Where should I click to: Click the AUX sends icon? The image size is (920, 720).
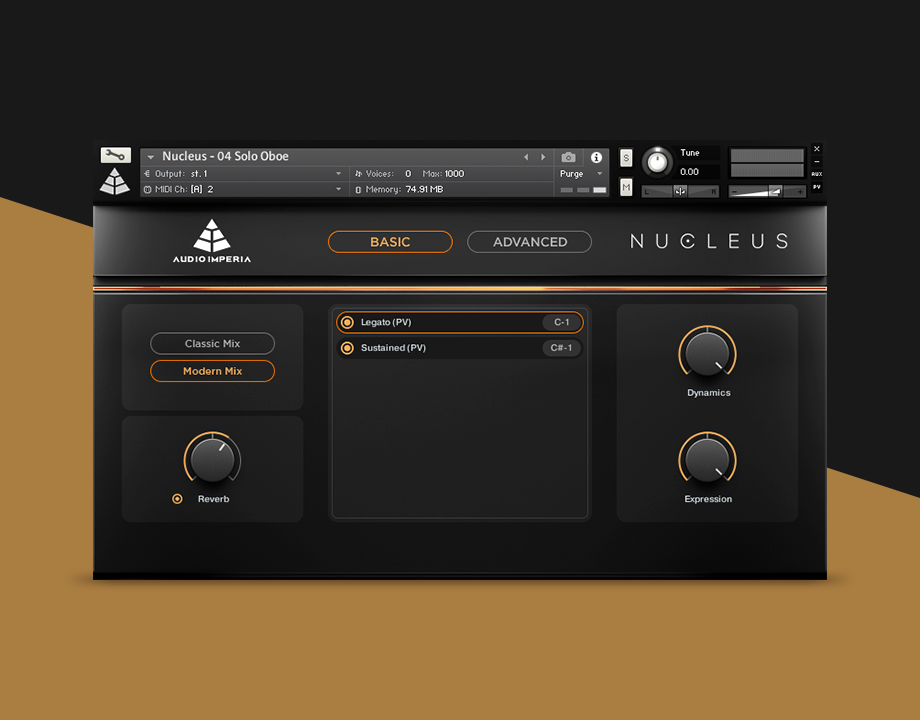[x=818, y=172]
